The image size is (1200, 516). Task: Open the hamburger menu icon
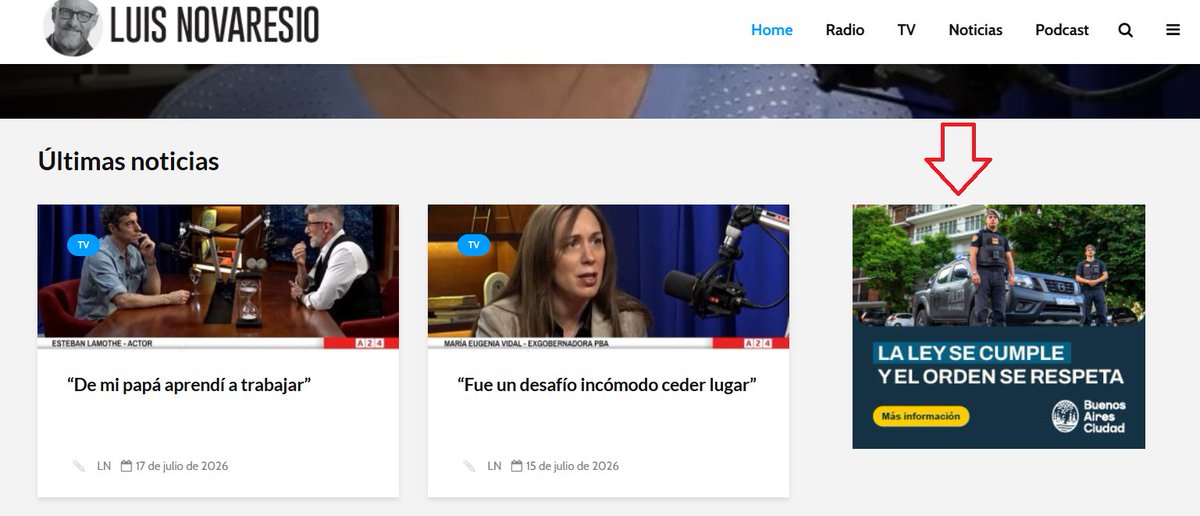[x=1173, y=30]
